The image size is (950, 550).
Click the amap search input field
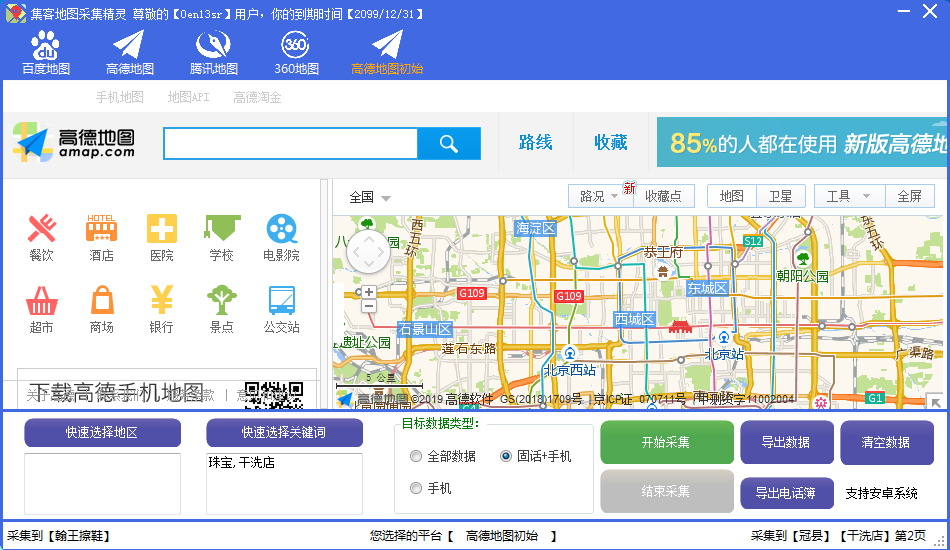click(x=291, y=144)
